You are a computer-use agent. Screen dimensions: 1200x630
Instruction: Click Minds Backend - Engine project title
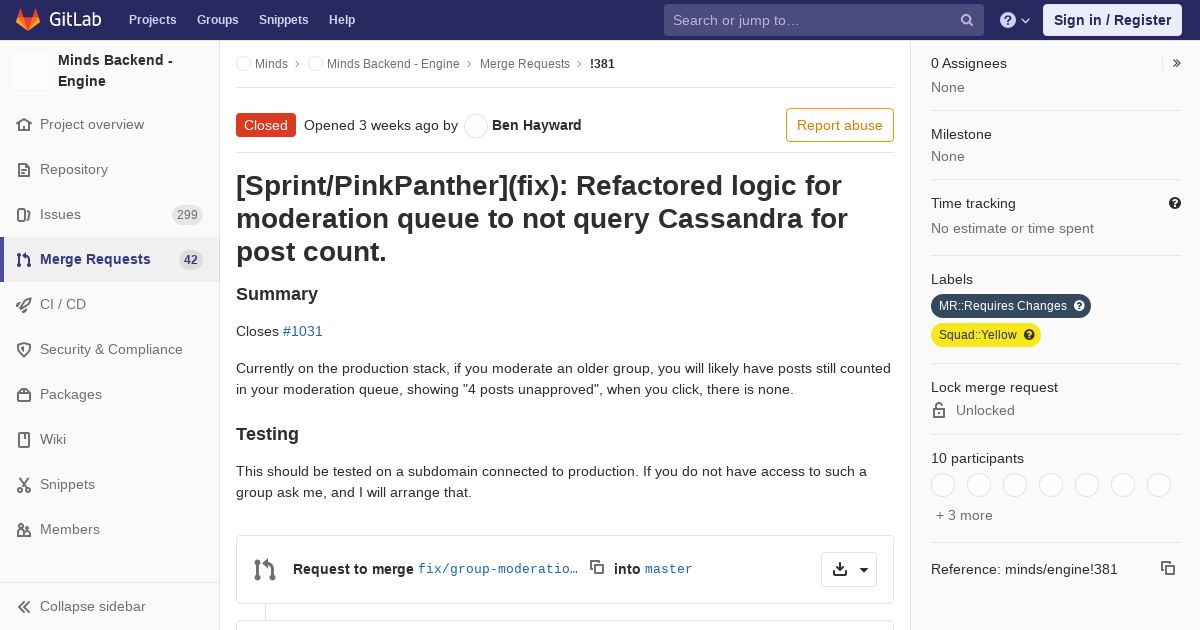coord(115,70)
